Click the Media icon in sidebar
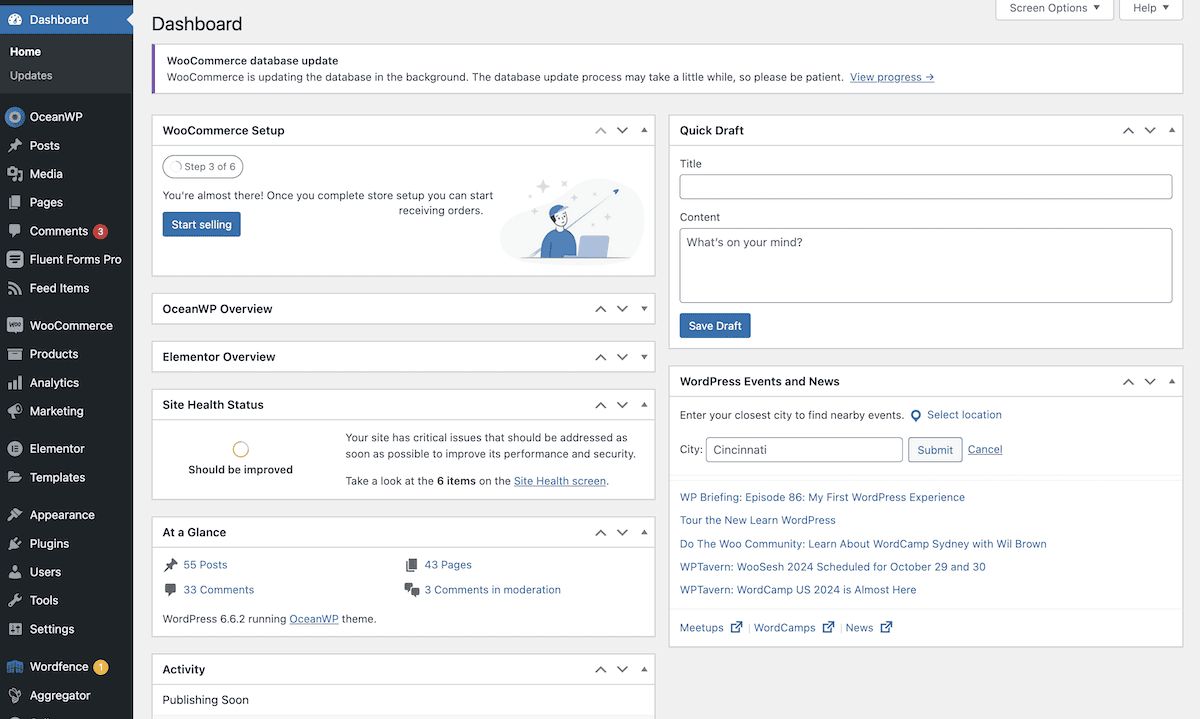This screenshot has height=719, width=1200. (x=15, y=174)
